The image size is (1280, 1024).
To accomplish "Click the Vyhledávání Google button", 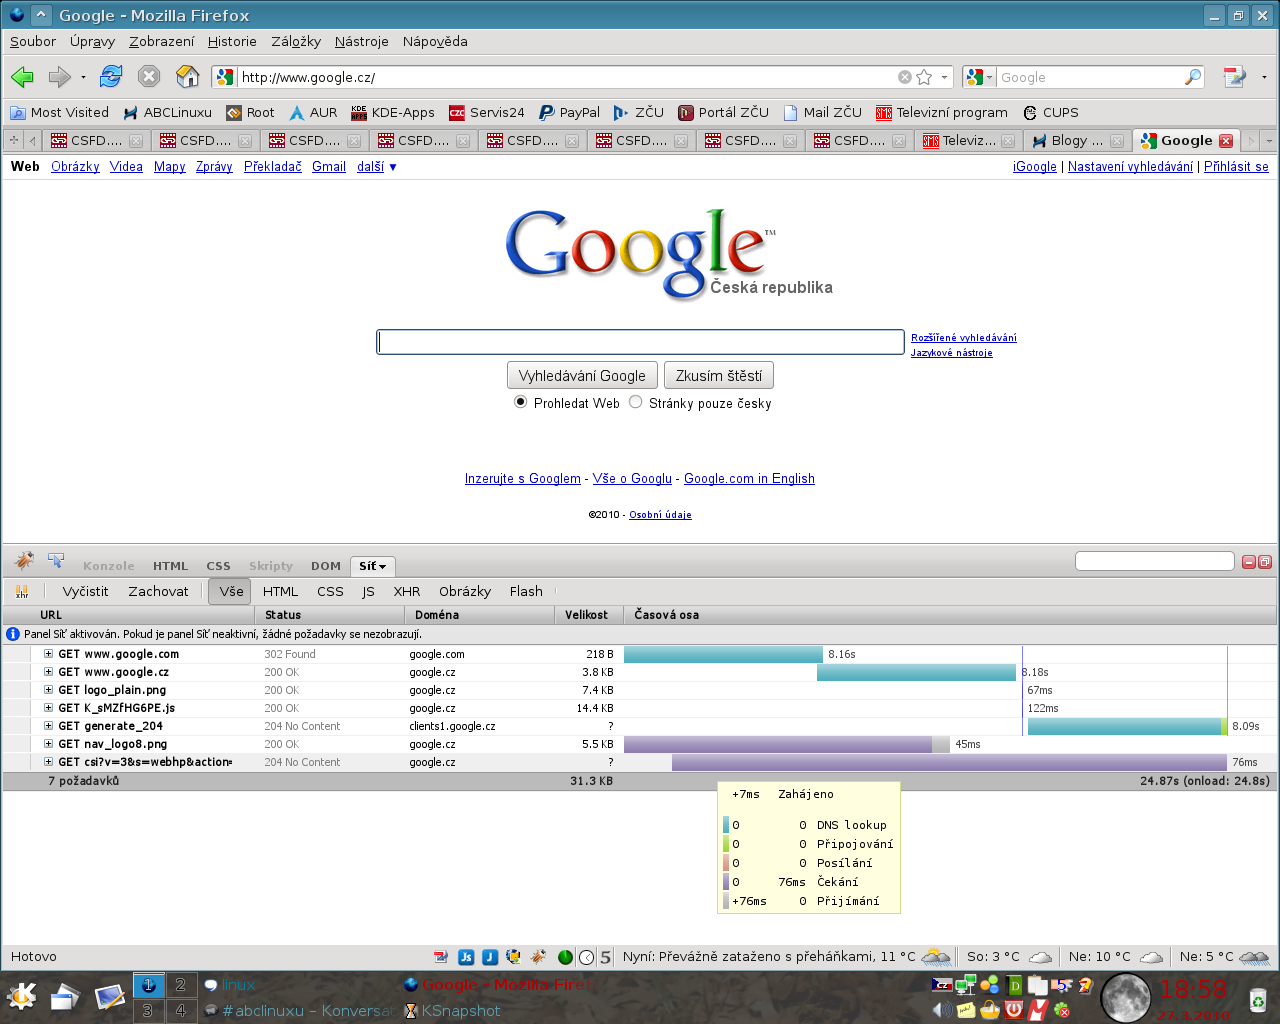I will click(x=582, y=376).
